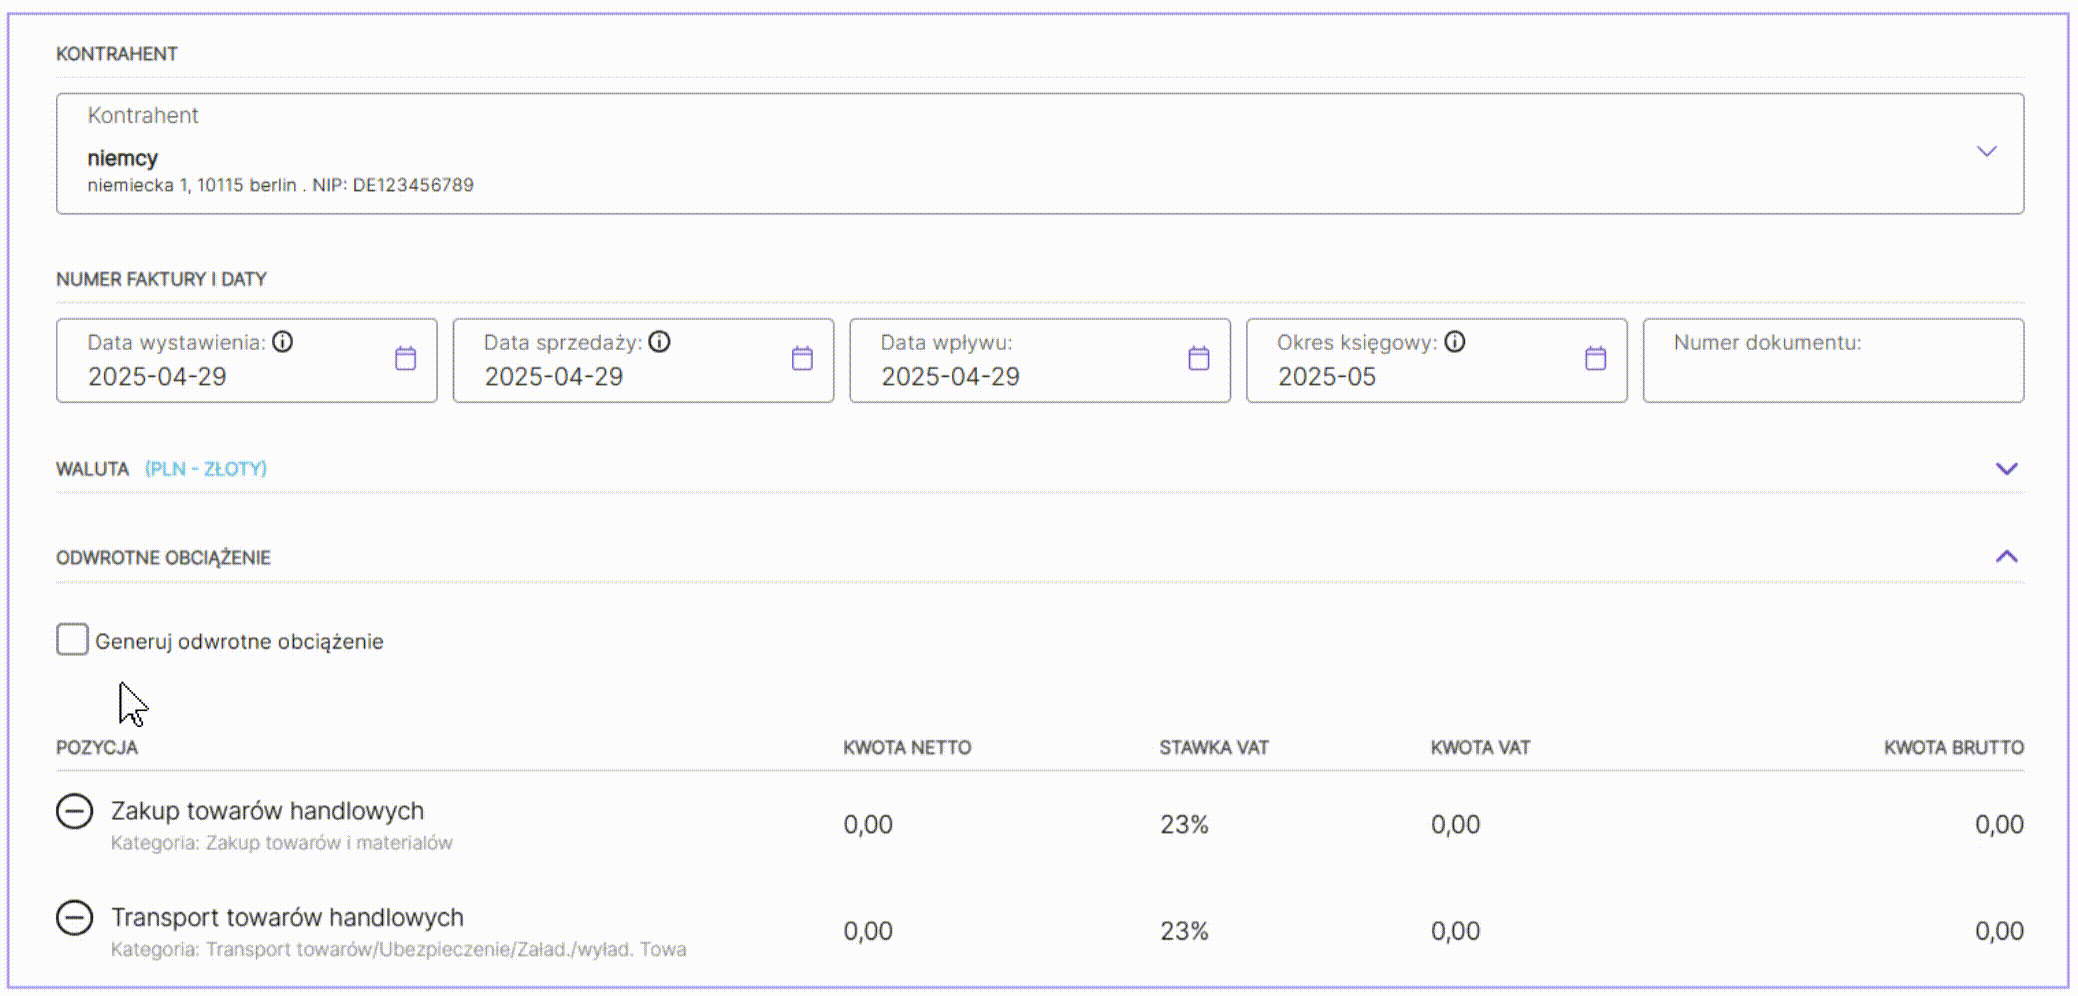Remove Zakup towarów handlowych position
The height and width of the screenshot is (996, 2078).
click(x=74, y=811)
